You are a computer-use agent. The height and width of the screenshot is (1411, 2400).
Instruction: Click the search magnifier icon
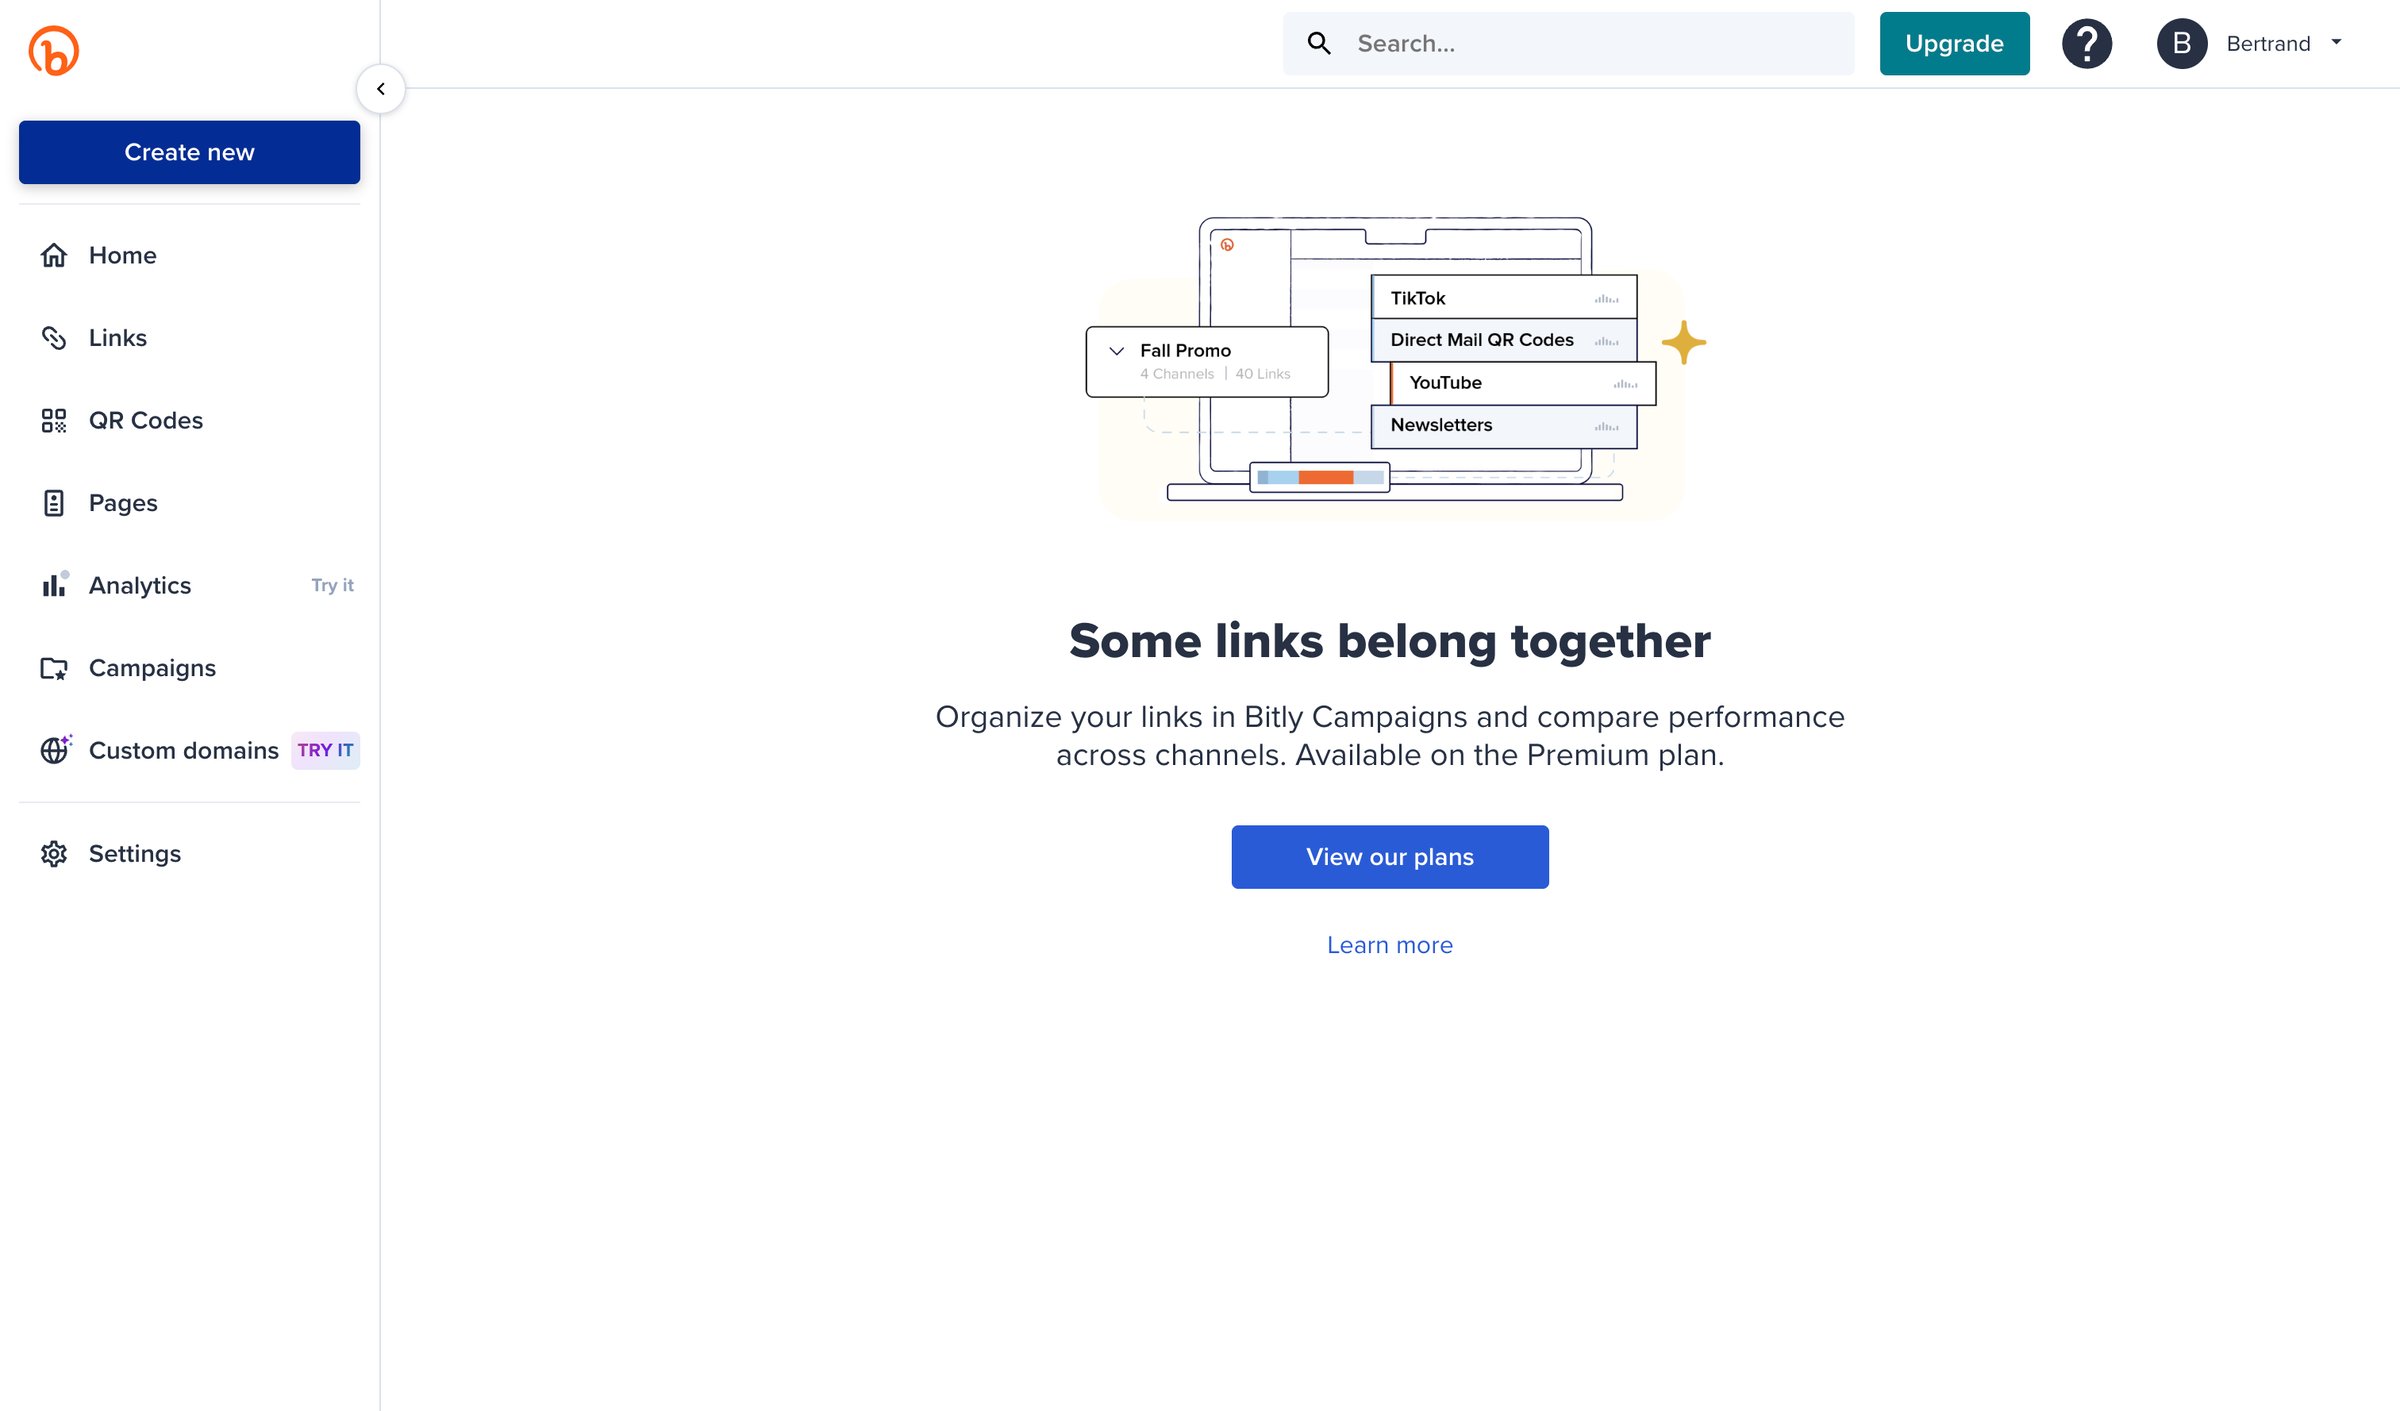point(1319,44)
